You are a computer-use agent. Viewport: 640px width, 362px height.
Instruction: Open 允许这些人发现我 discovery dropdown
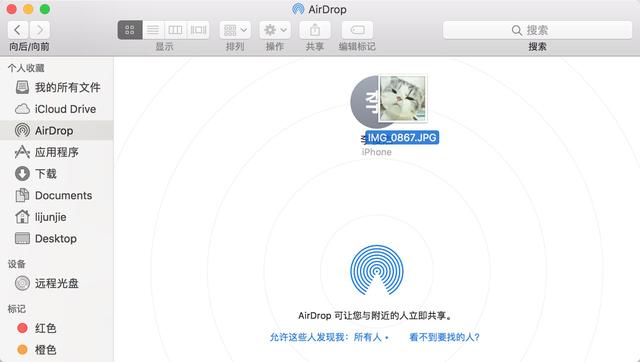[x=329, y=337]
